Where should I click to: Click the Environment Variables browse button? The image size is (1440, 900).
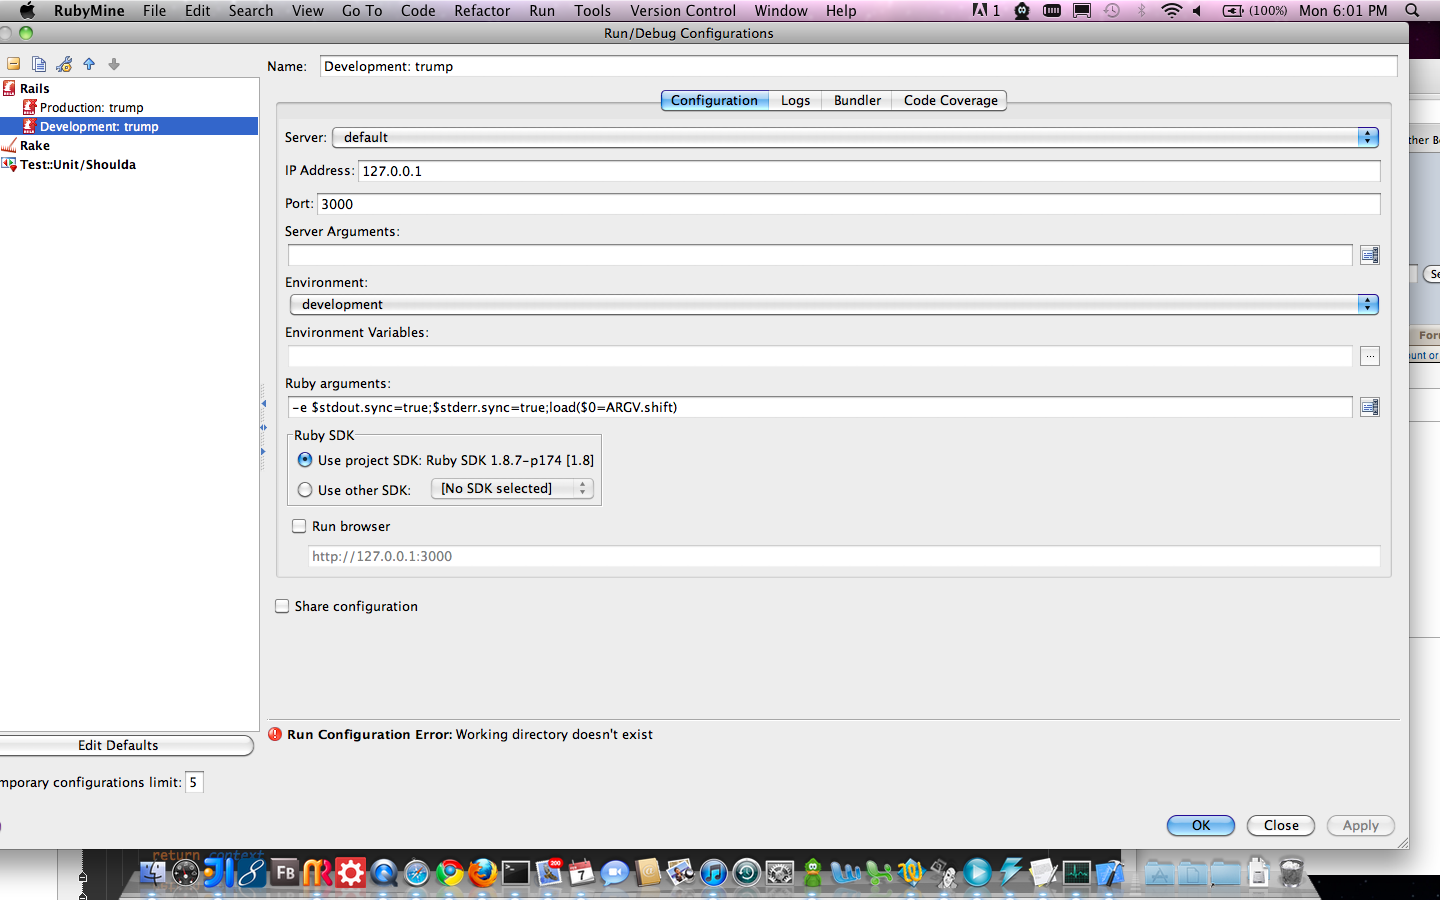pyautogui.click(x=1369, y=356)
